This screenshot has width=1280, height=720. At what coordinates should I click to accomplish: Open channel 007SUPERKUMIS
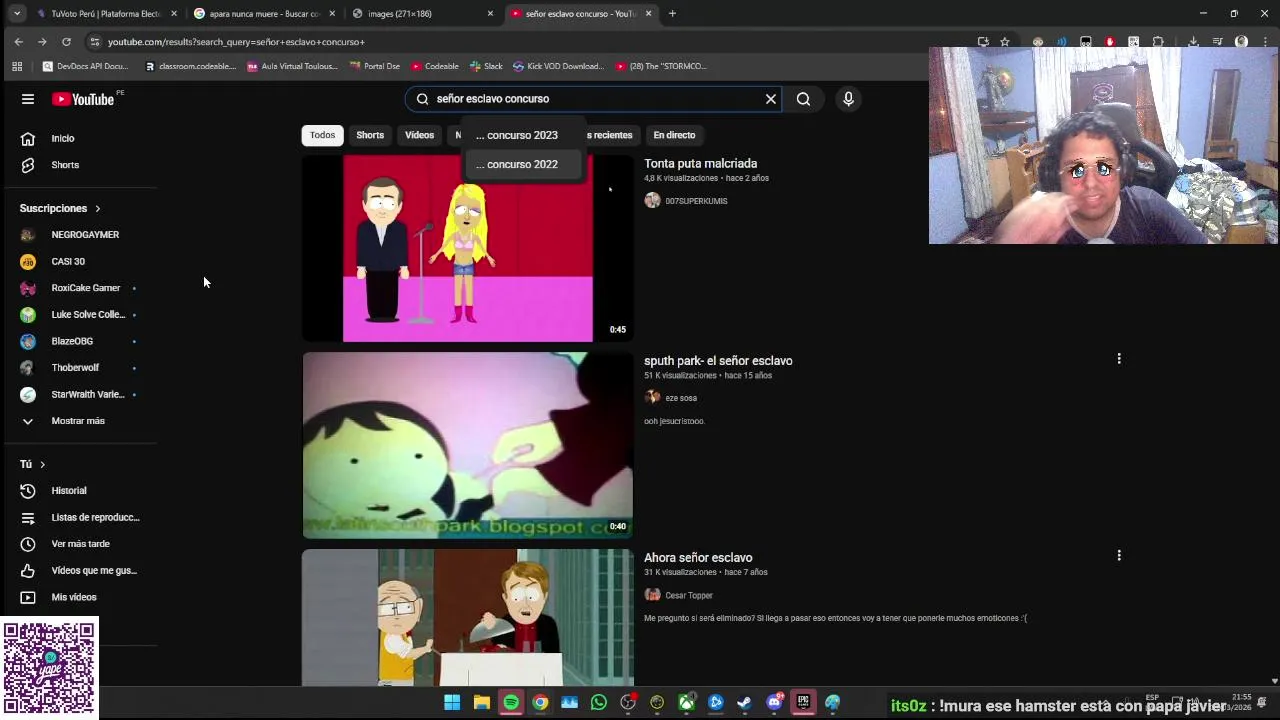pyautogui.click(x=696, y=201)
